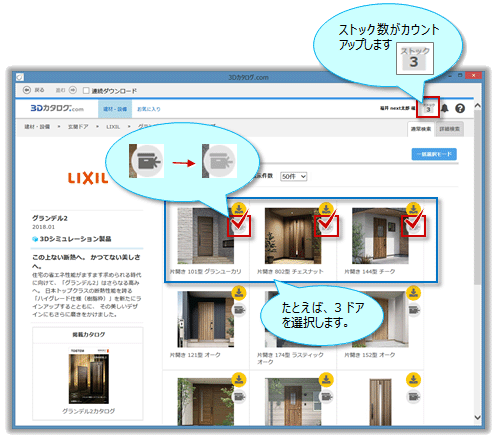Screen dimensions: 497x440
Task: Click the blue 一括選択モード button
Action: pyautogui.click(x=434, y=154)
